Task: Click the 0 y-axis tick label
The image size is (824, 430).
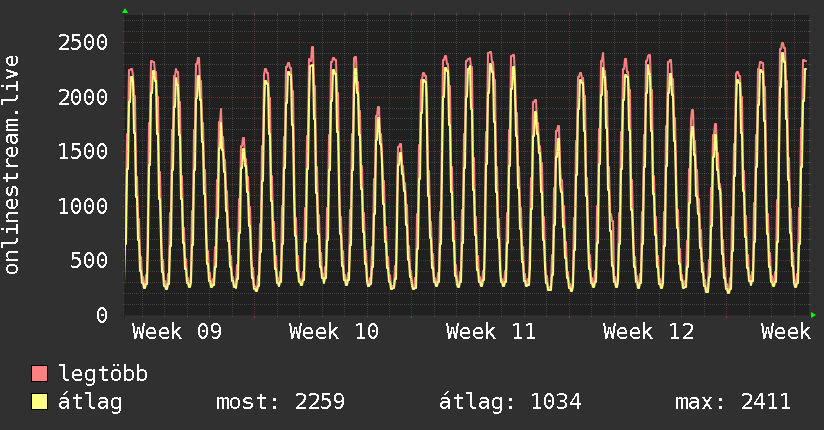Action: (101, 315)
